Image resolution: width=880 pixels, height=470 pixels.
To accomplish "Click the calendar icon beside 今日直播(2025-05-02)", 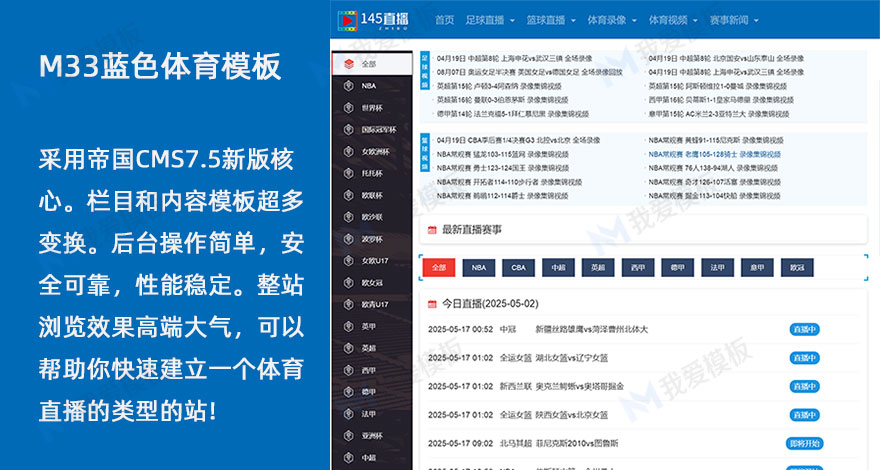I will (432, 304).
